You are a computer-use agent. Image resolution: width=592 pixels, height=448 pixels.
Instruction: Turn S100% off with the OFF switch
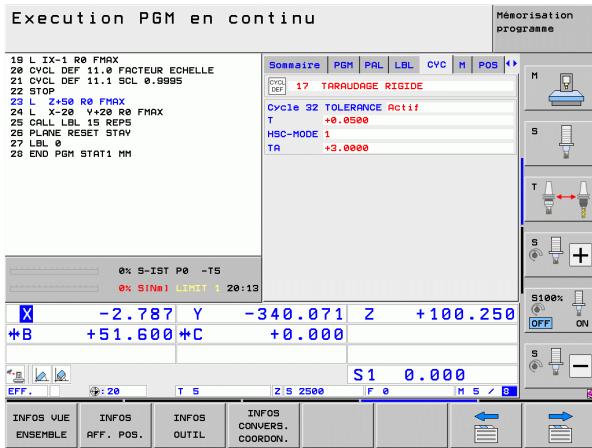541,323
